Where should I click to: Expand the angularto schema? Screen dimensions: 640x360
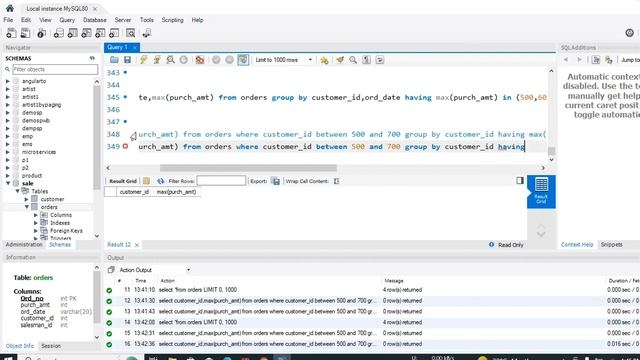(7, 81)
